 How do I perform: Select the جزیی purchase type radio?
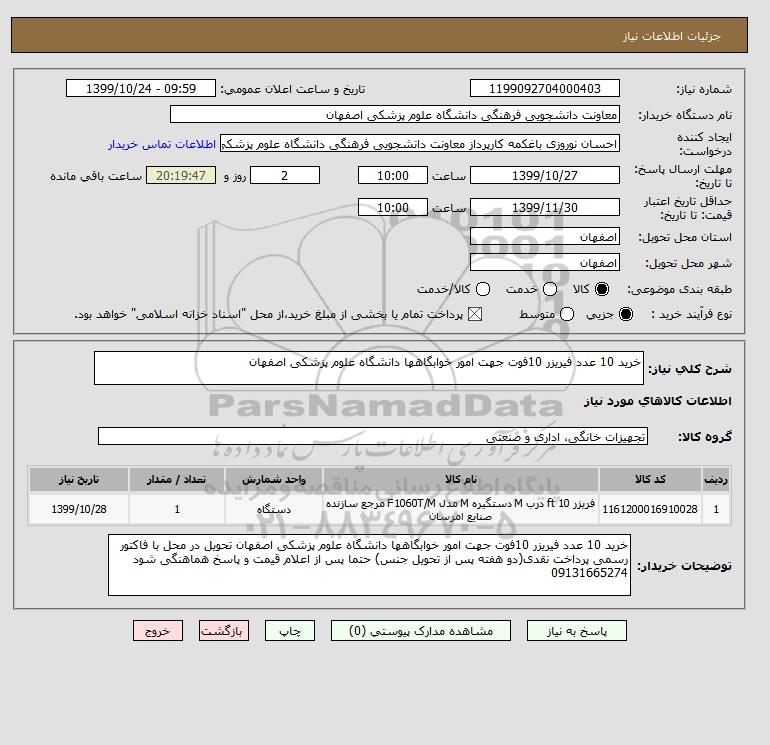point(626,314)
